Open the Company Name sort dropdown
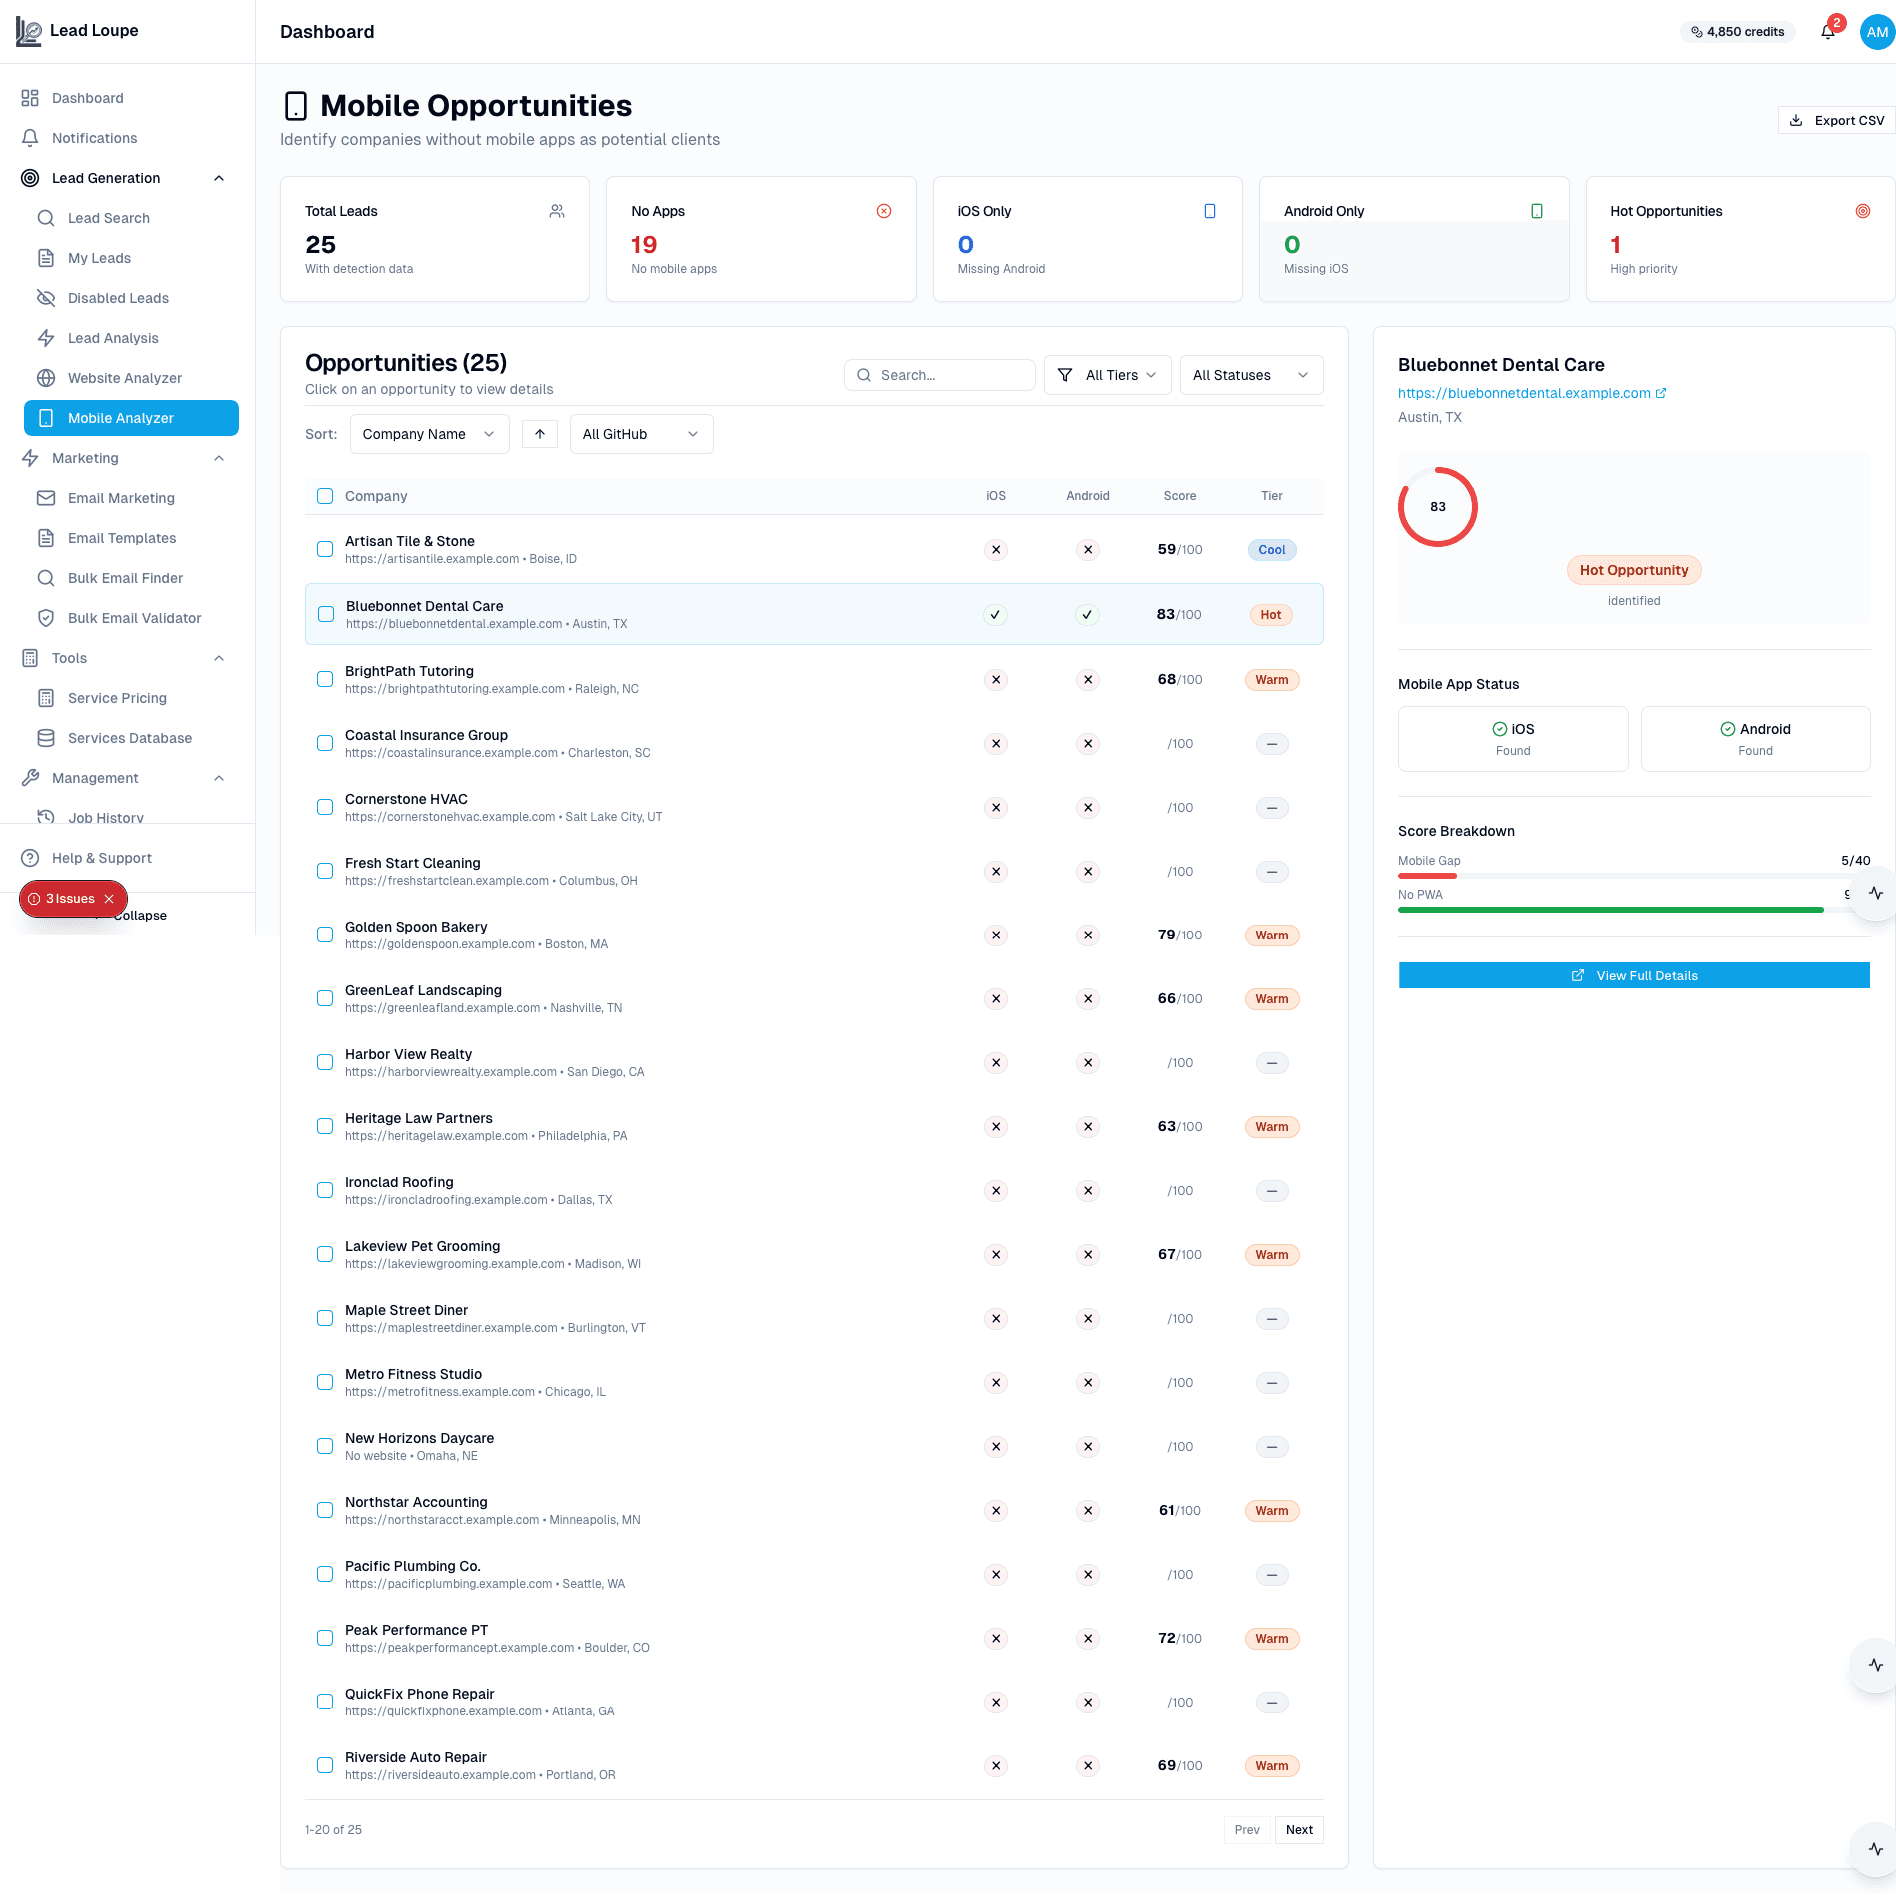The image size is (1896, 1895). pyautogui.click(x=430, y=434)
